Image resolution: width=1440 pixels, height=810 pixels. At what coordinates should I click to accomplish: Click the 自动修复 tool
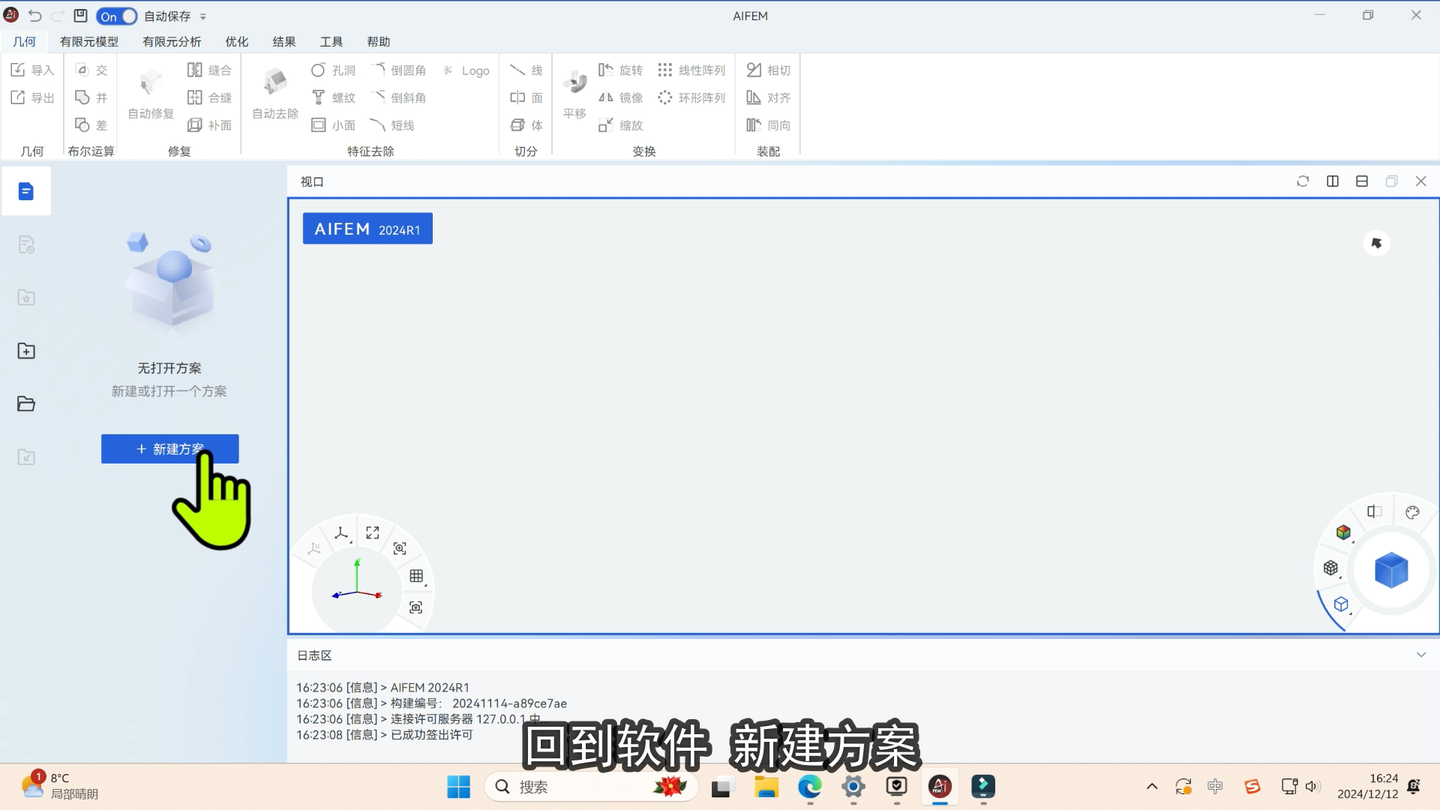pos(151,94)
